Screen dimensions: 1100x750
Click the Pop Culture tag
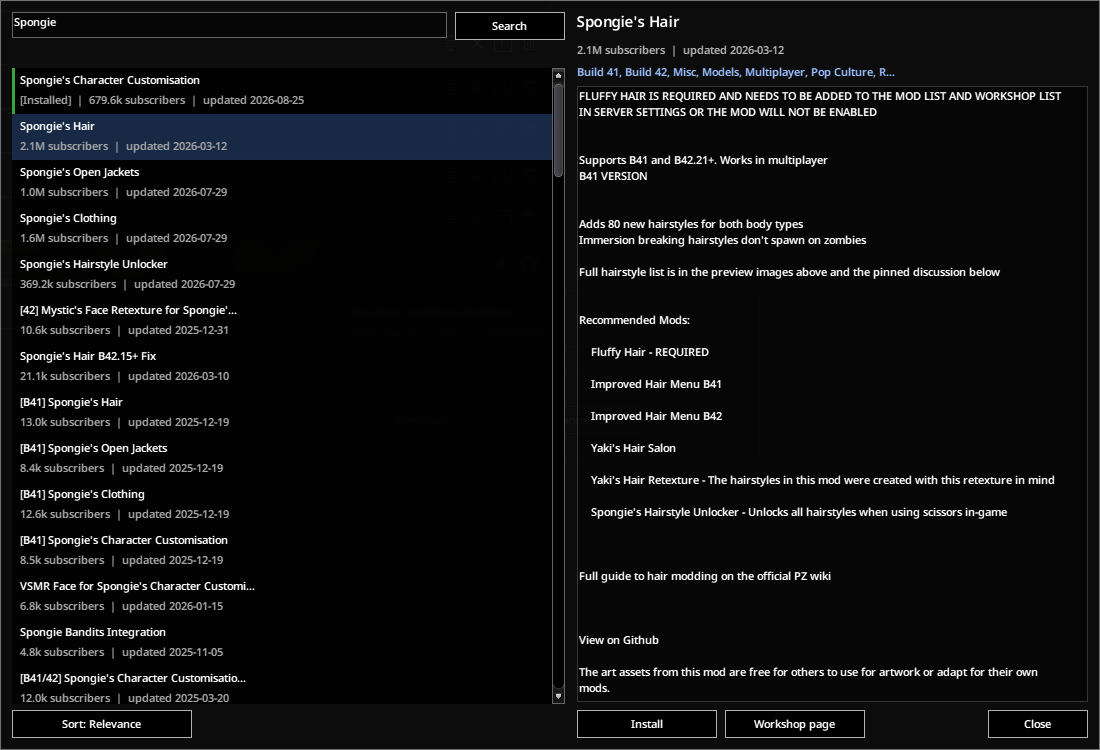point(841,72)
